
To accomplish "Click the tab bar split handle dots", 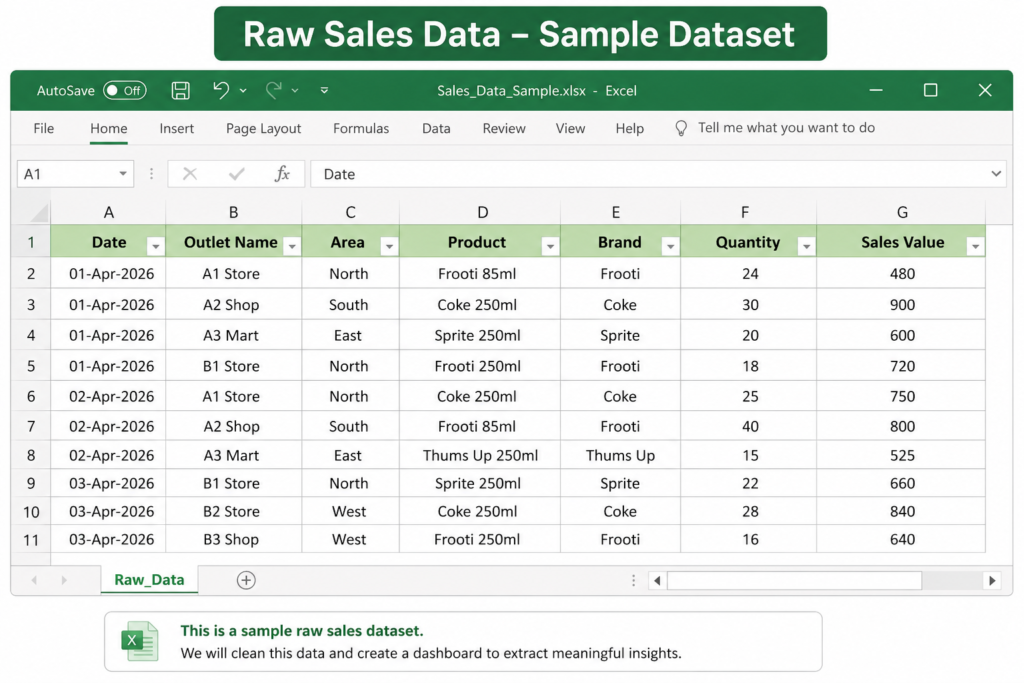I will [633, 580].
